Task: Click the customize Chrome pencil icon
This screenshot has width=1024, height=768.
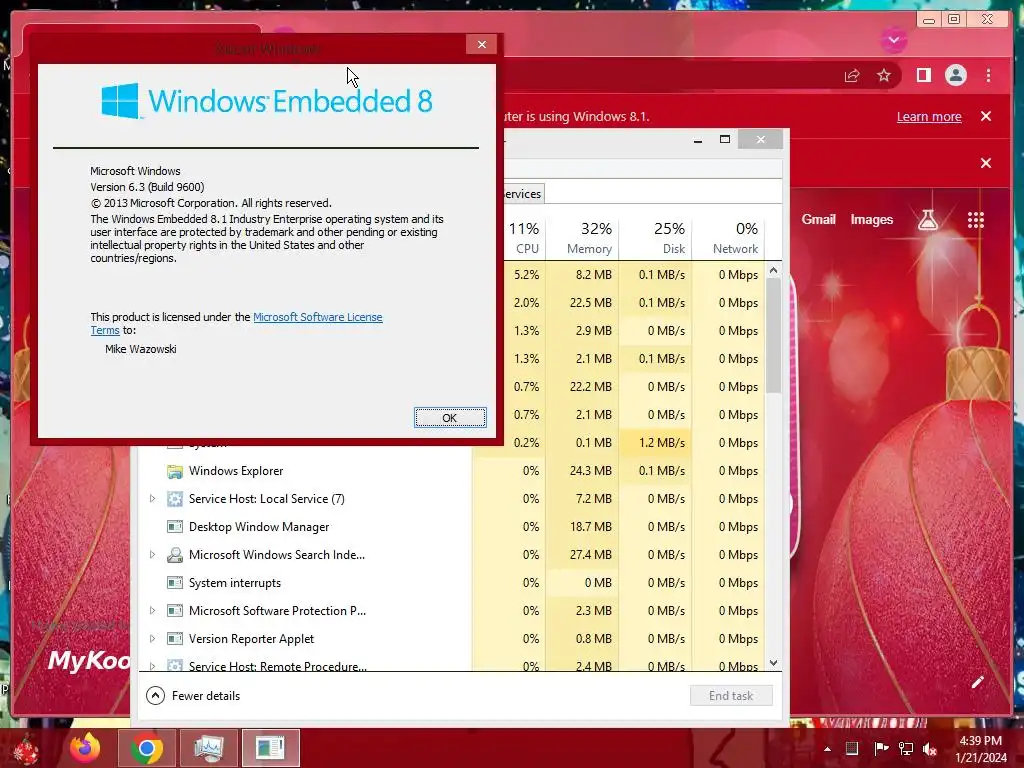Action: 977,682
